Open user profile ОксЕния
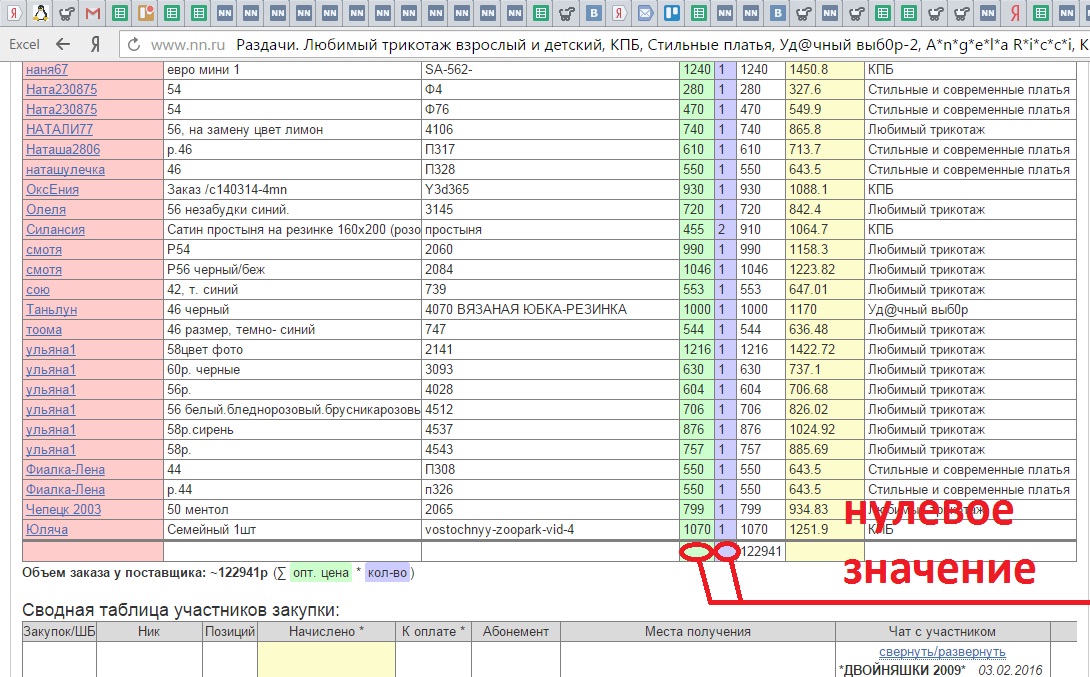 pyautogui.click(x=52, y=190)
